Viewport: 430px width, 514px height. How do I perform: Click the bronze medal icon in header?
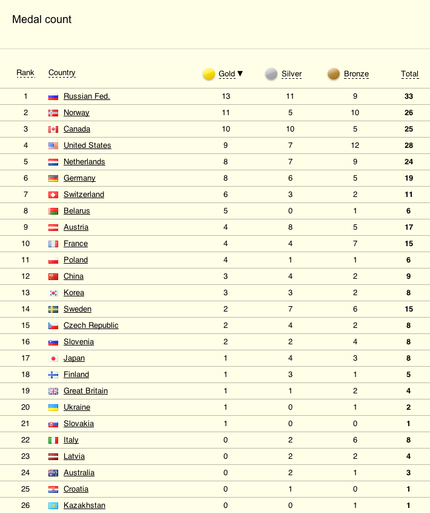tap(334, 74)
